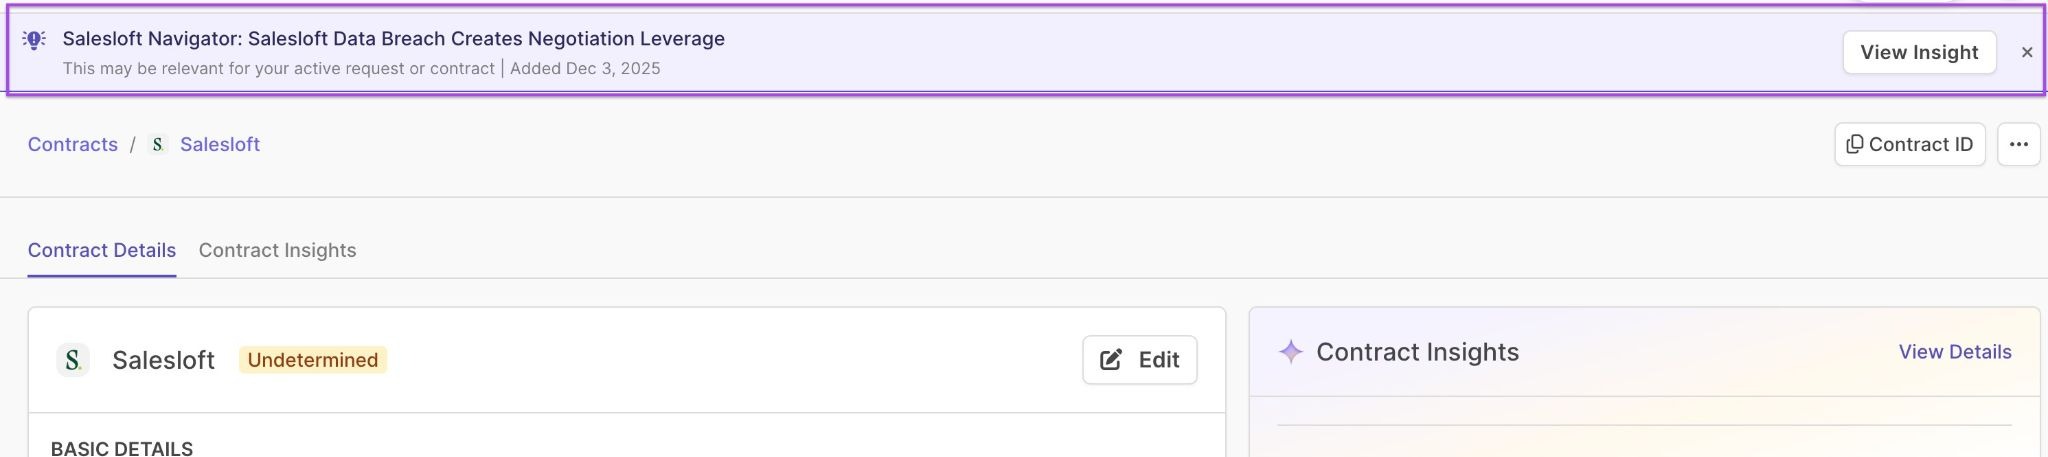Viewport: 2048px width, 457px height.
Task: Switch to the Contract Details tab
Action: (101, 250)
